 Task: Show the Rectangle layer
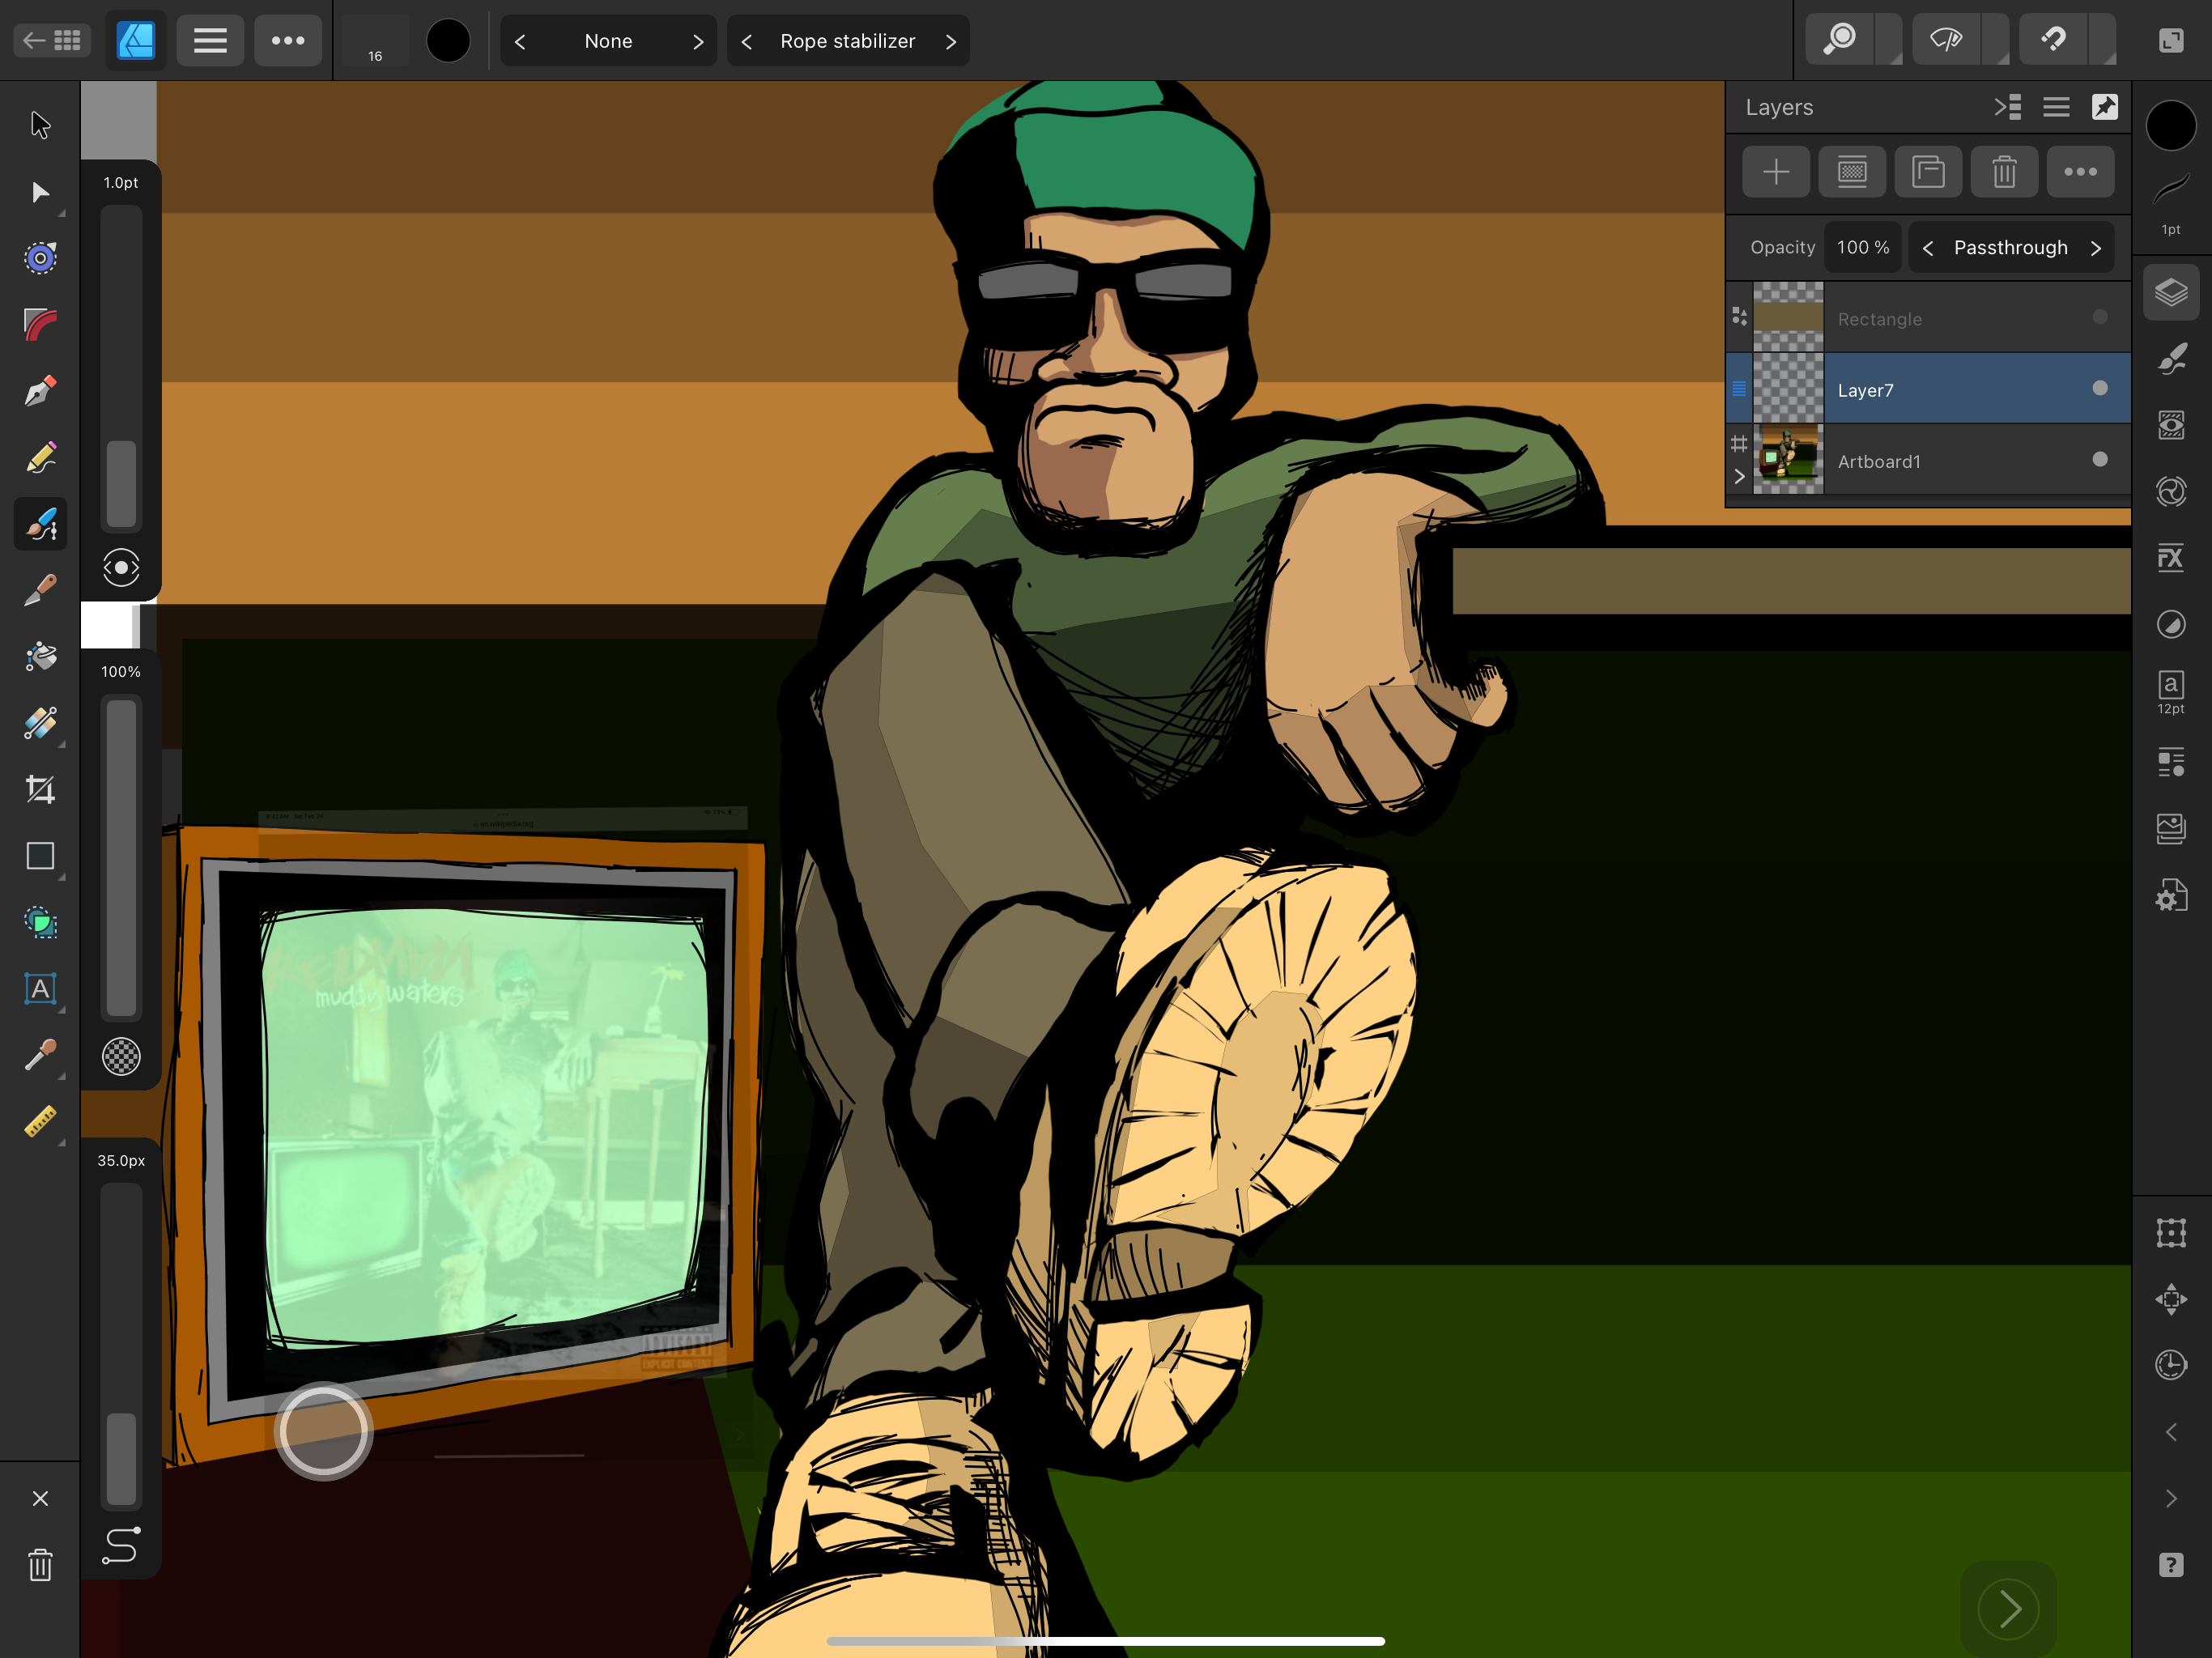pos(2099,317)
